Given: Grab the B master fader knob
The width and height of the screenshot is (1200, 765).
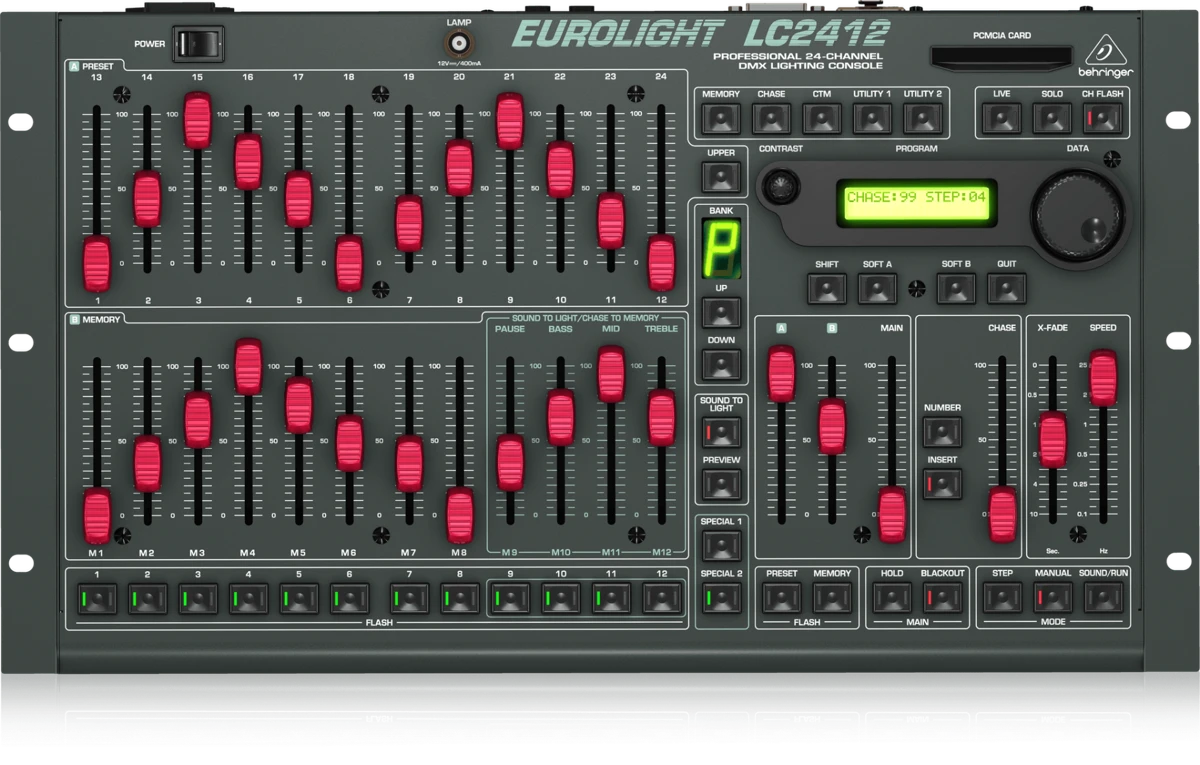Looking at the screenshot, I should pyautogui.click(x=832, y=426).
